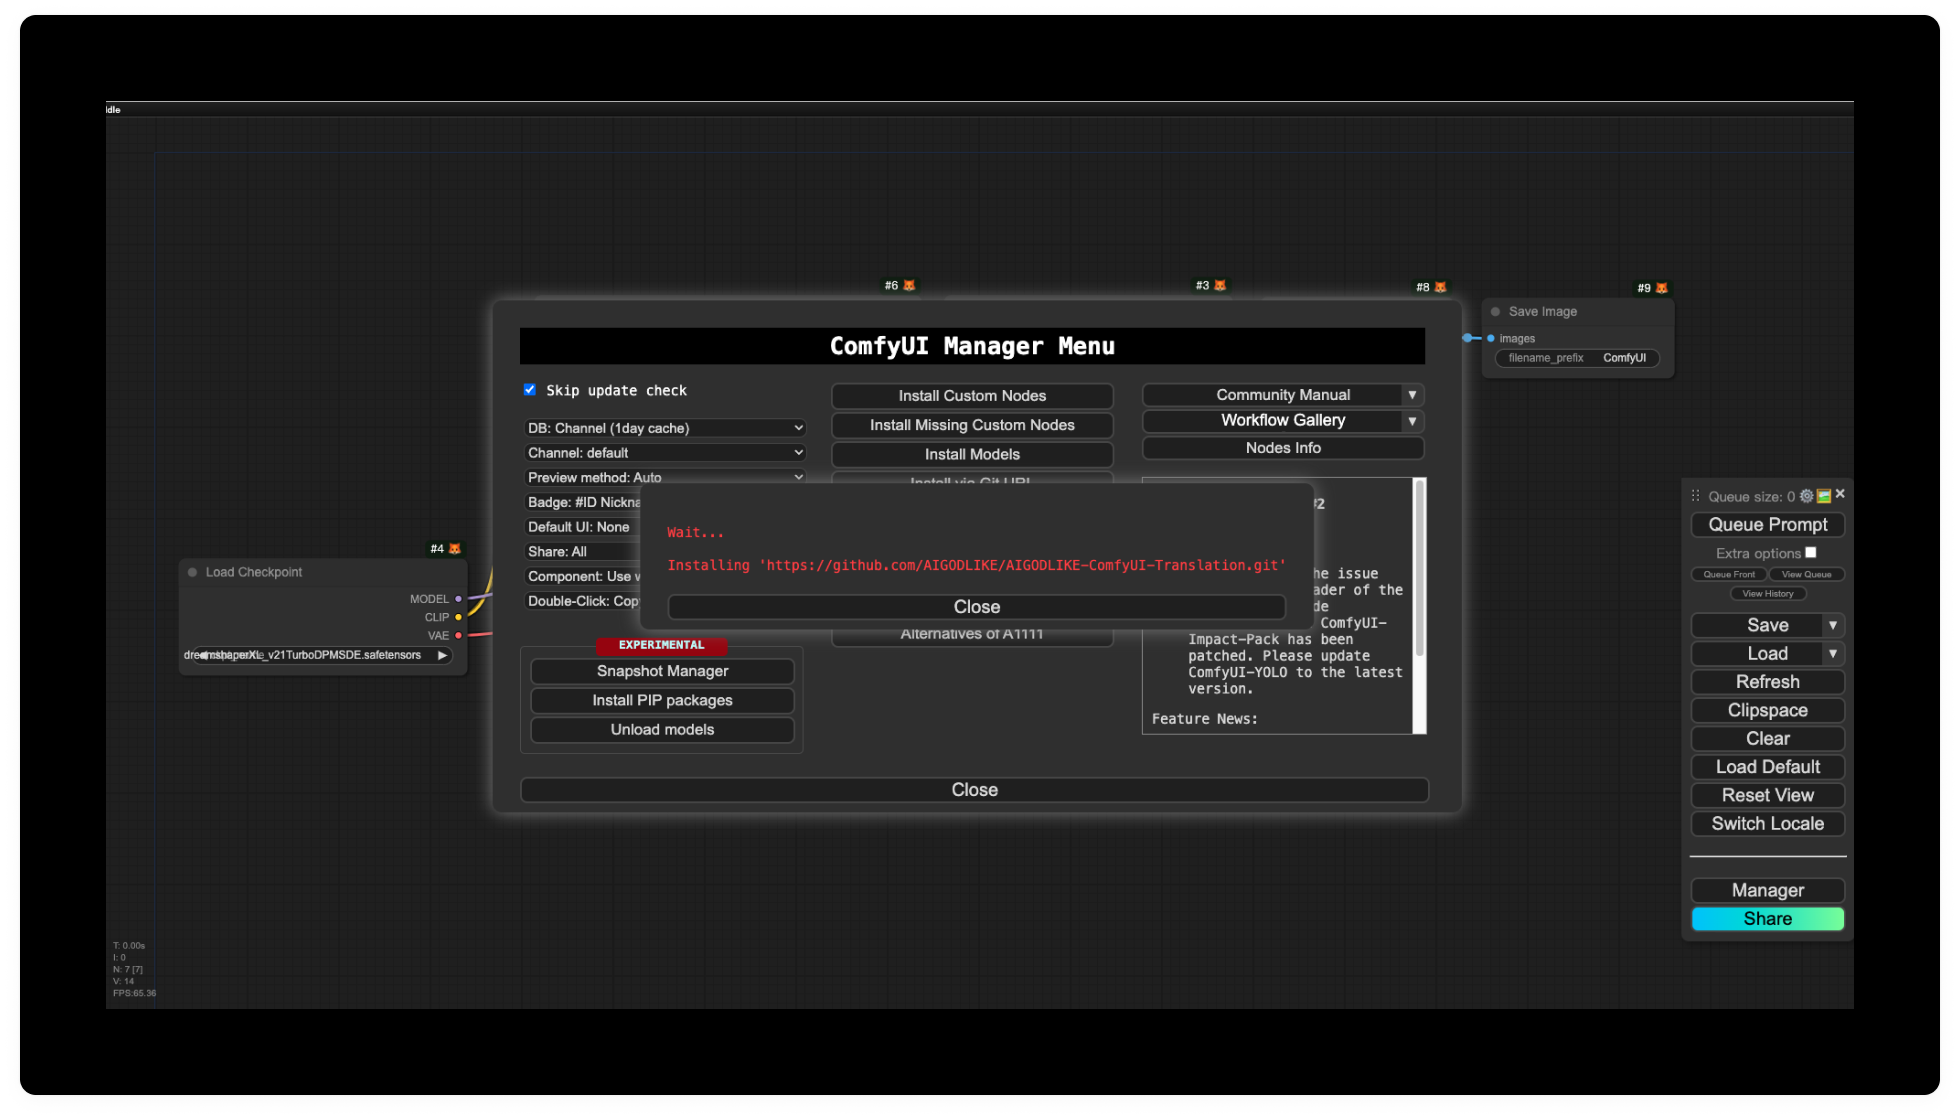Image resolution: width=1960 pixels, height=1120 pixels.
Task: Click the fox badge icon on node #8
Action: (x=1440, y=287)
